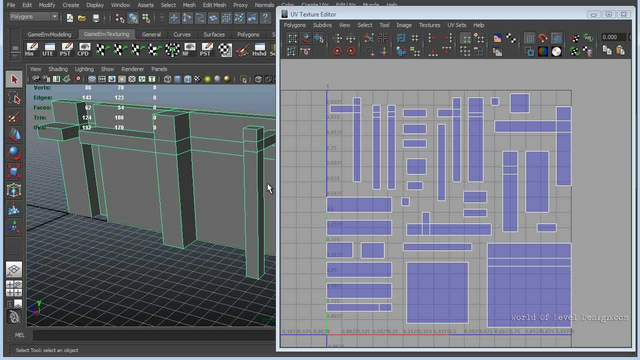This screenshot has width=640, height=360.
Task: Click the CPD shelf button
Action: [84, 49]
